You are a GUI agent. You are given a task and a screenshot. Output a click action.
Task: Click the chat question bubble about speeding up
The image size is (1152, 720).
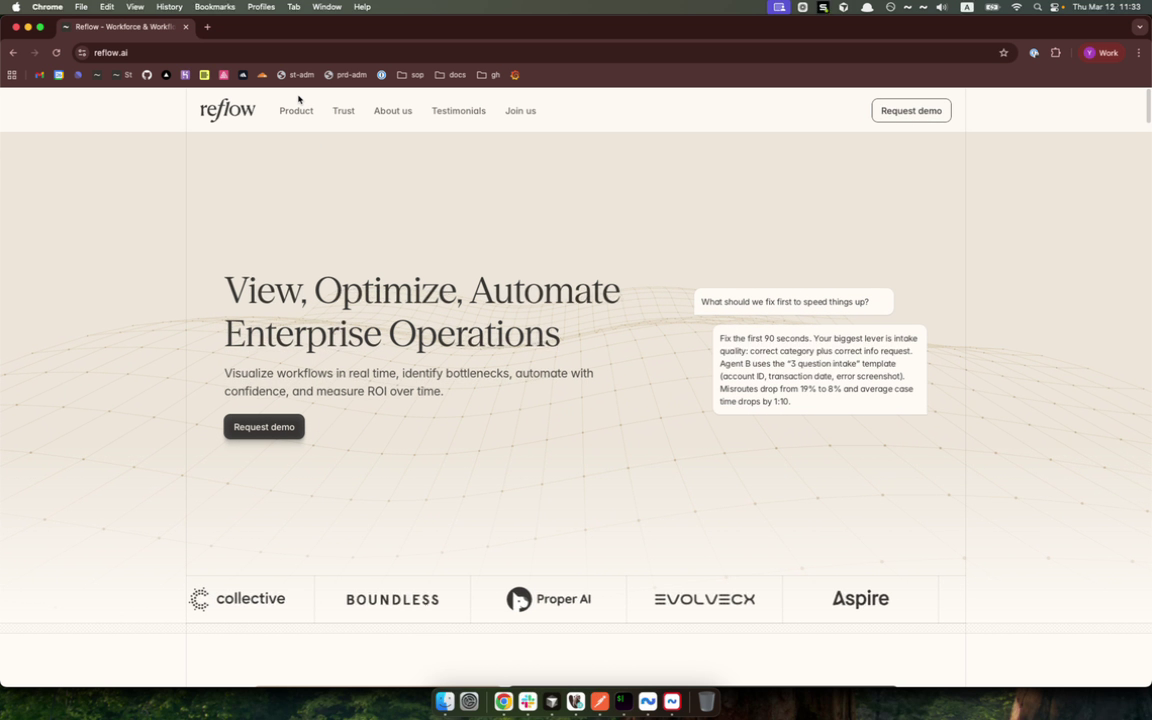coord(793,302)
